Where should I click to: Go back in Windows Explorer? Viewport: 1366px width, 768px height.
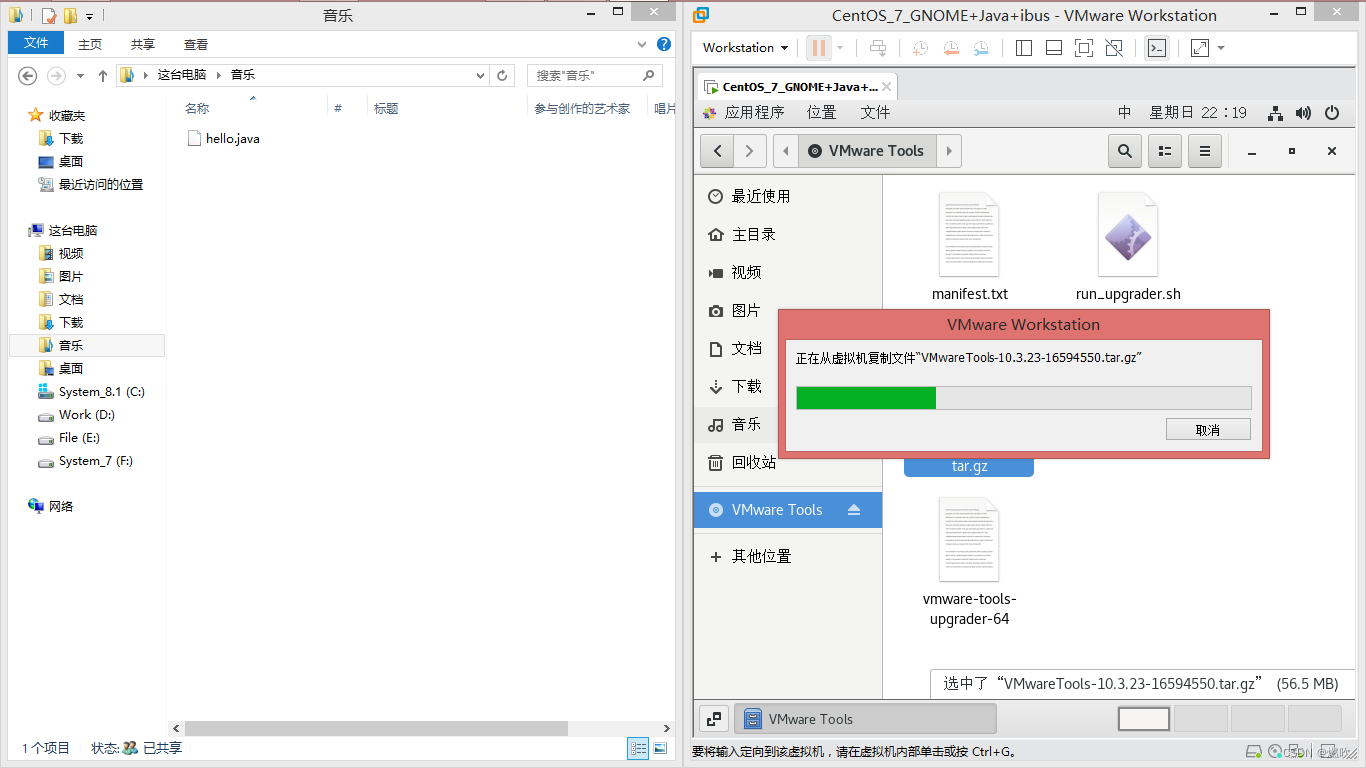pyautogui.click(x=28, y=75)
